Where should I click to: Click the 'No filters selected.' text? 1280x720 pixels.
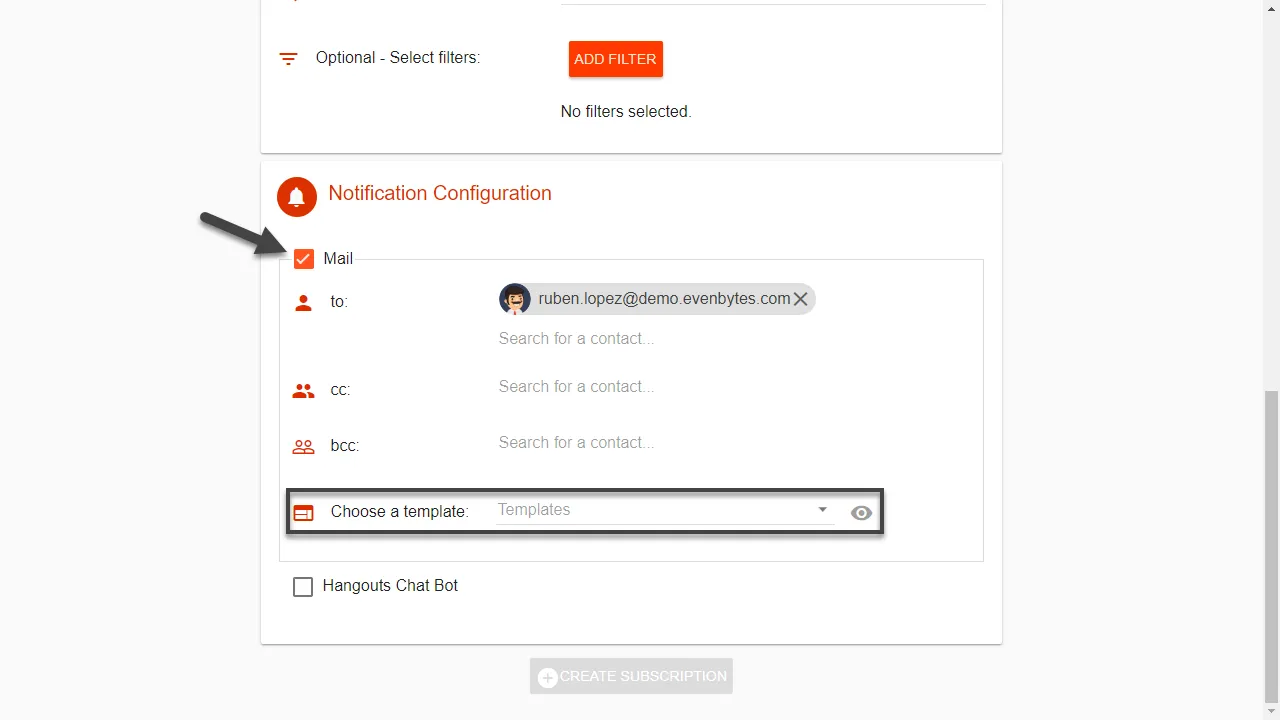click(x=626, y=112)
